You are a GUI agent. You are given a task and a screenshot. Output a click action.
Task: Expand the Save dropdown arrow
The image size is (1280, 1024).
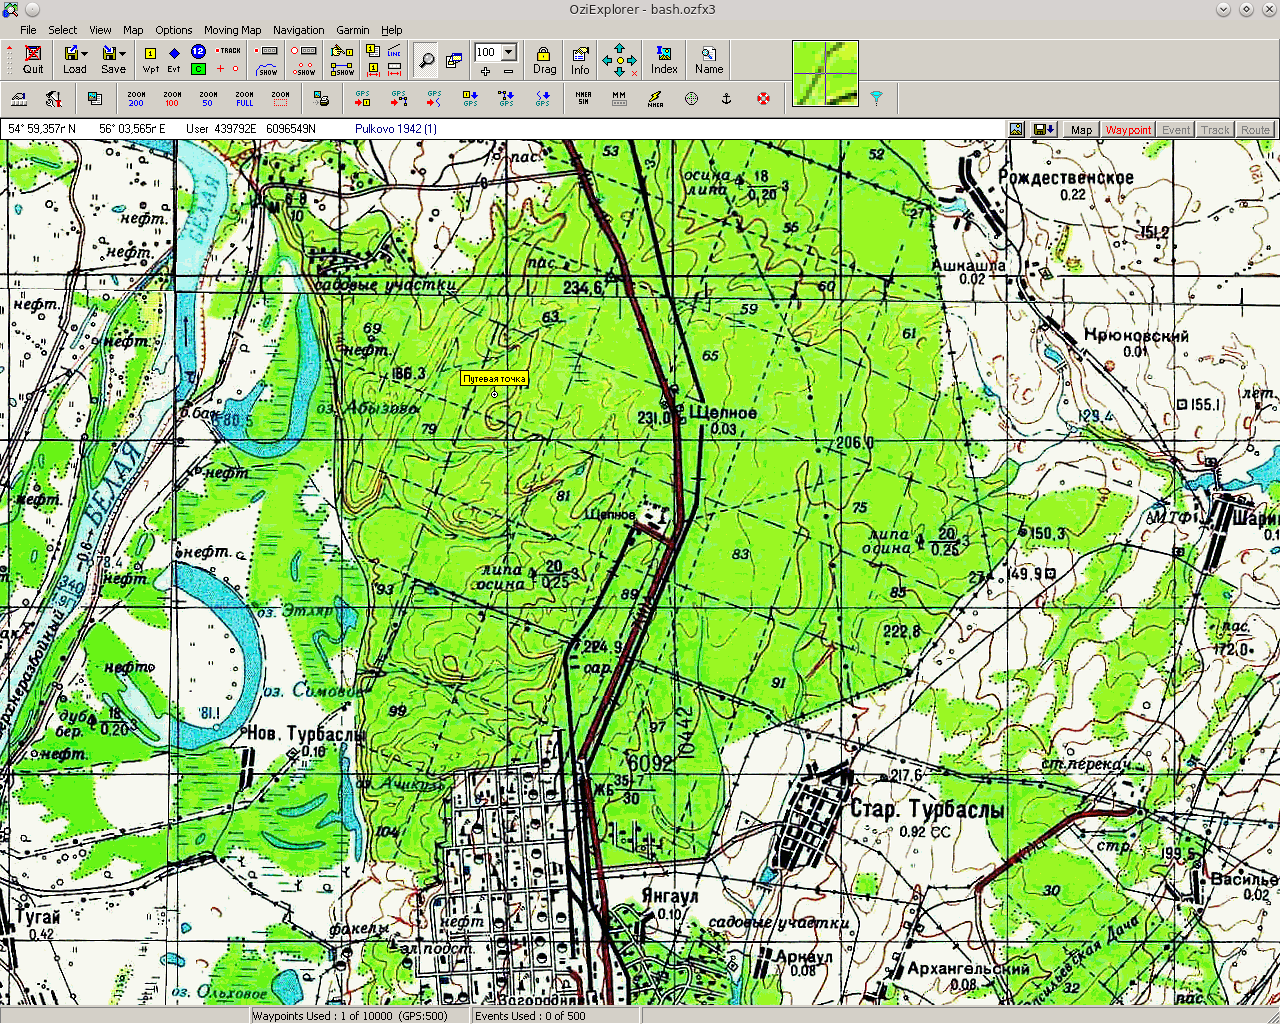(x=123, y=54)
